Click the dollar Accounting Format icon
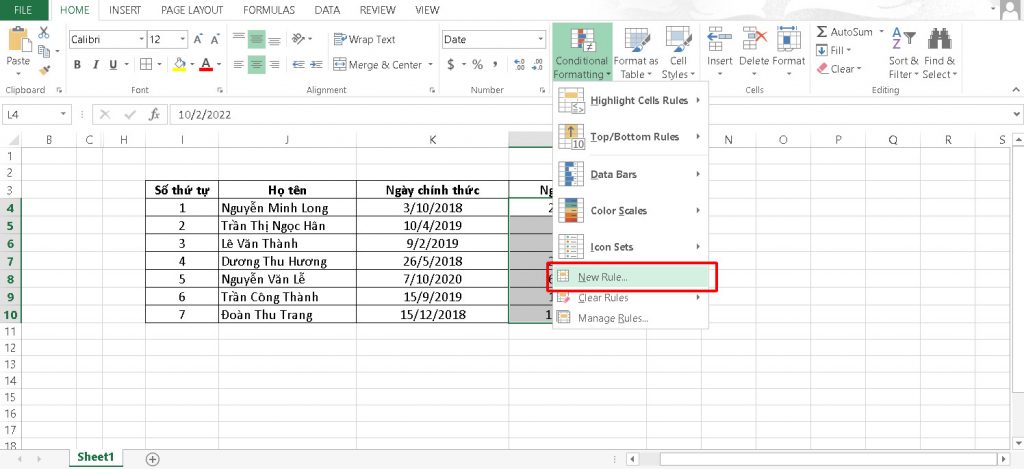 point(451,65)
